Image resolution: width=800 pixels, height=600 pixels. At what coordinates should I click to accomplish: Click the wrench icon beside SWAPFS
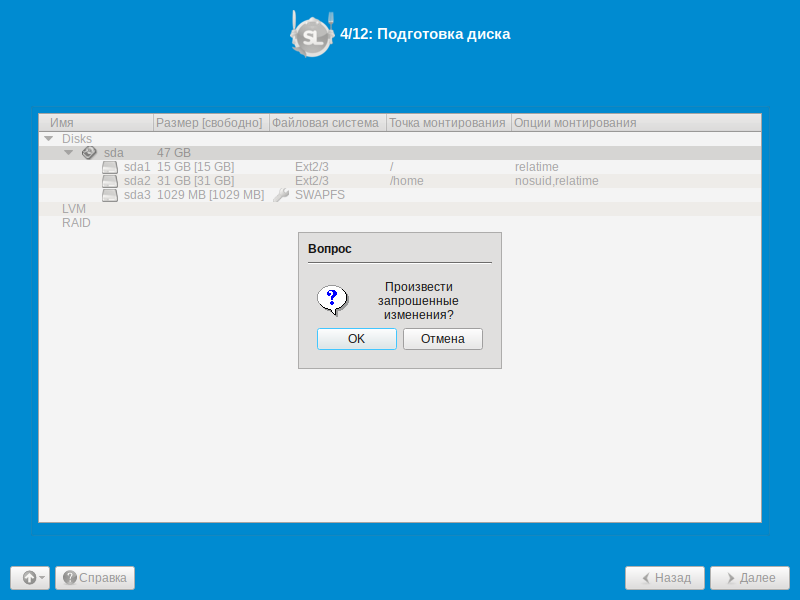point(281,195)
